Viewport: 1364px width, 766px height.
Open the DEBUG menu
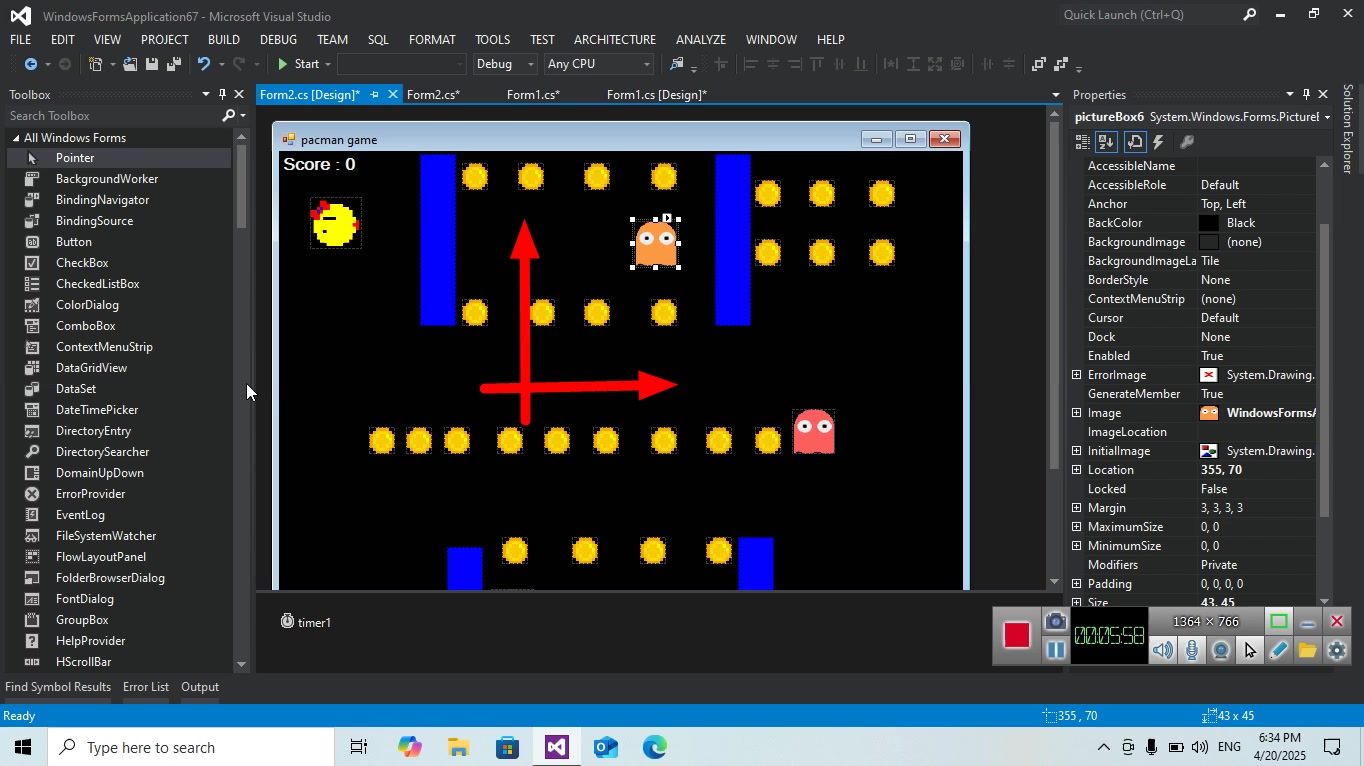click(278, 40)
